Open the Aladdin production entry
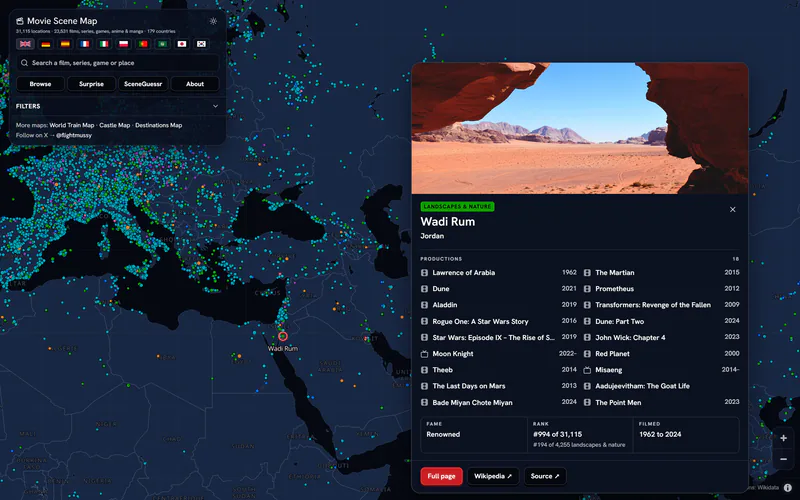The image size is (800, 500). click(x=498, y=305)
